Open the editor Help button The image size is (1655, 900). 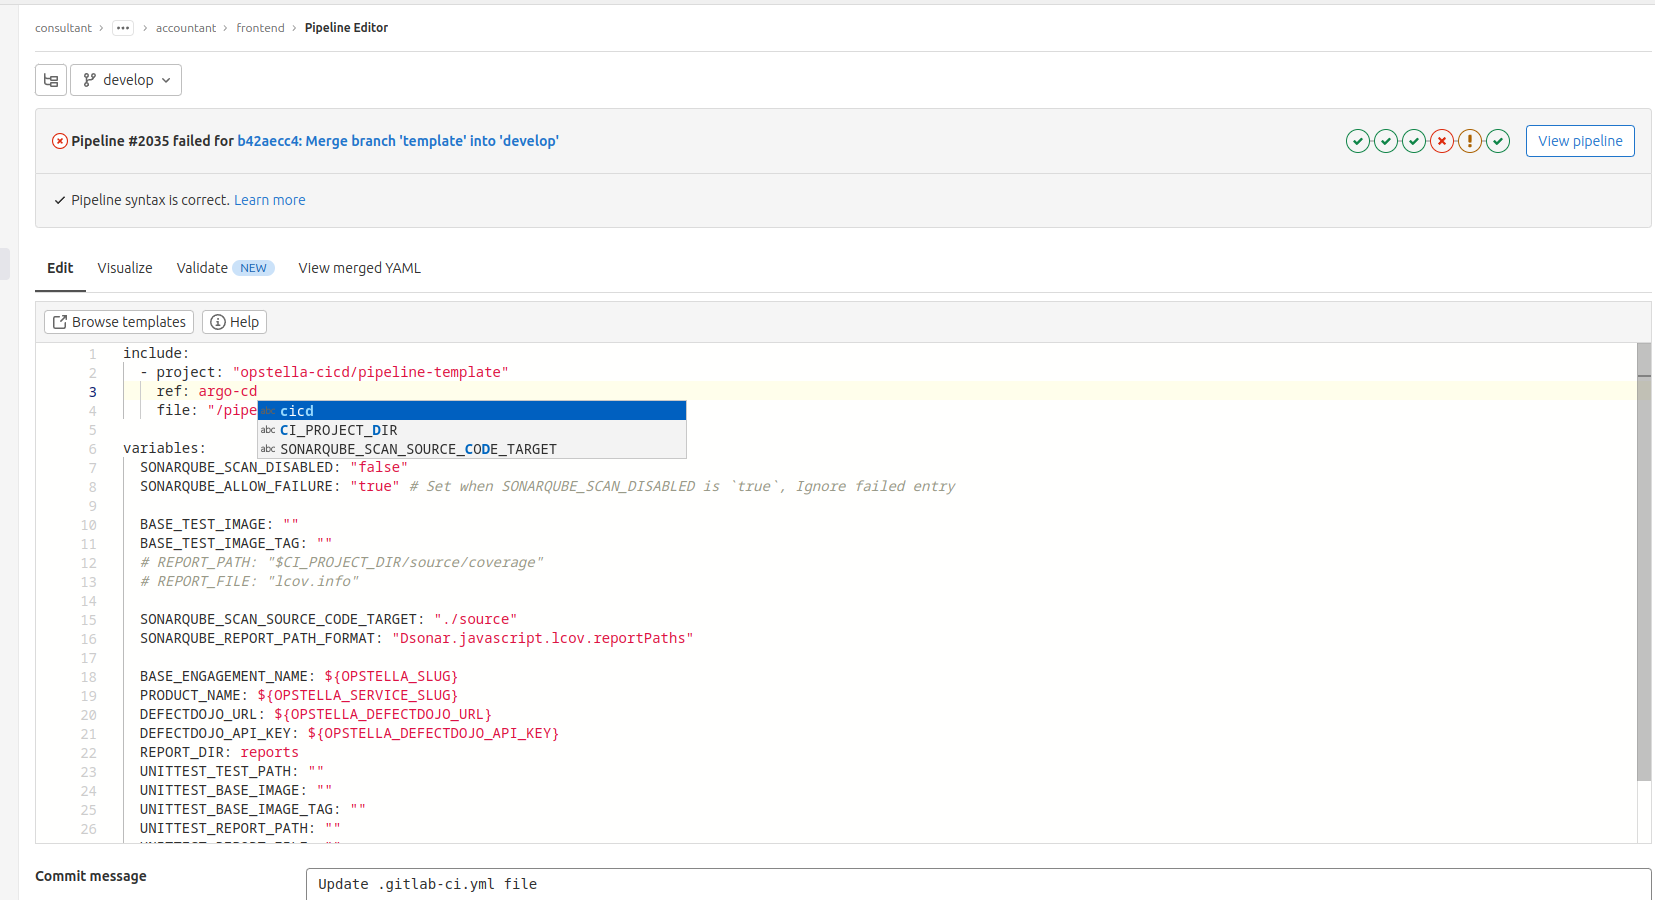234,322
